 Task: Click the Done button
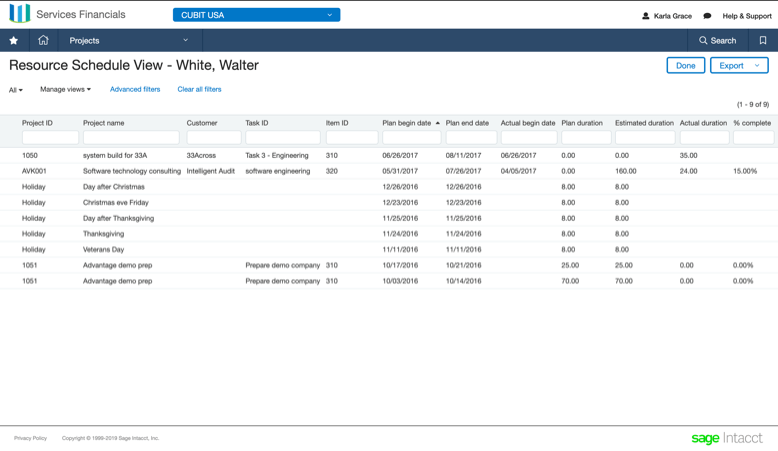pyautogui.click(x=686, y=65)
